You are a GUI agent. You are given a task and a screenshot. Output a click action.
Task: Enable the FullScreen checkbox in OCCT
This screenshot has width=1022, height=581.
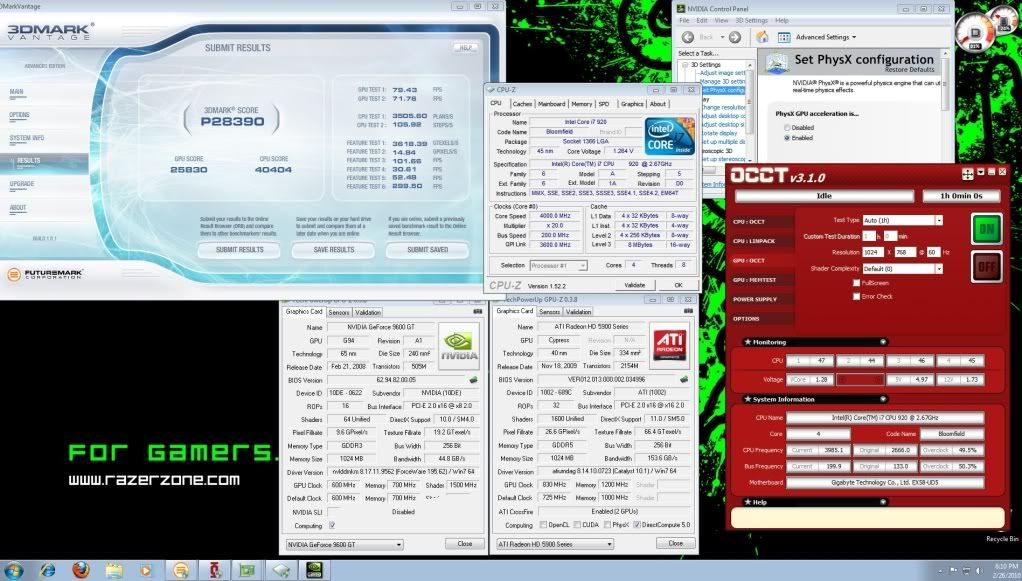(856, 283)
